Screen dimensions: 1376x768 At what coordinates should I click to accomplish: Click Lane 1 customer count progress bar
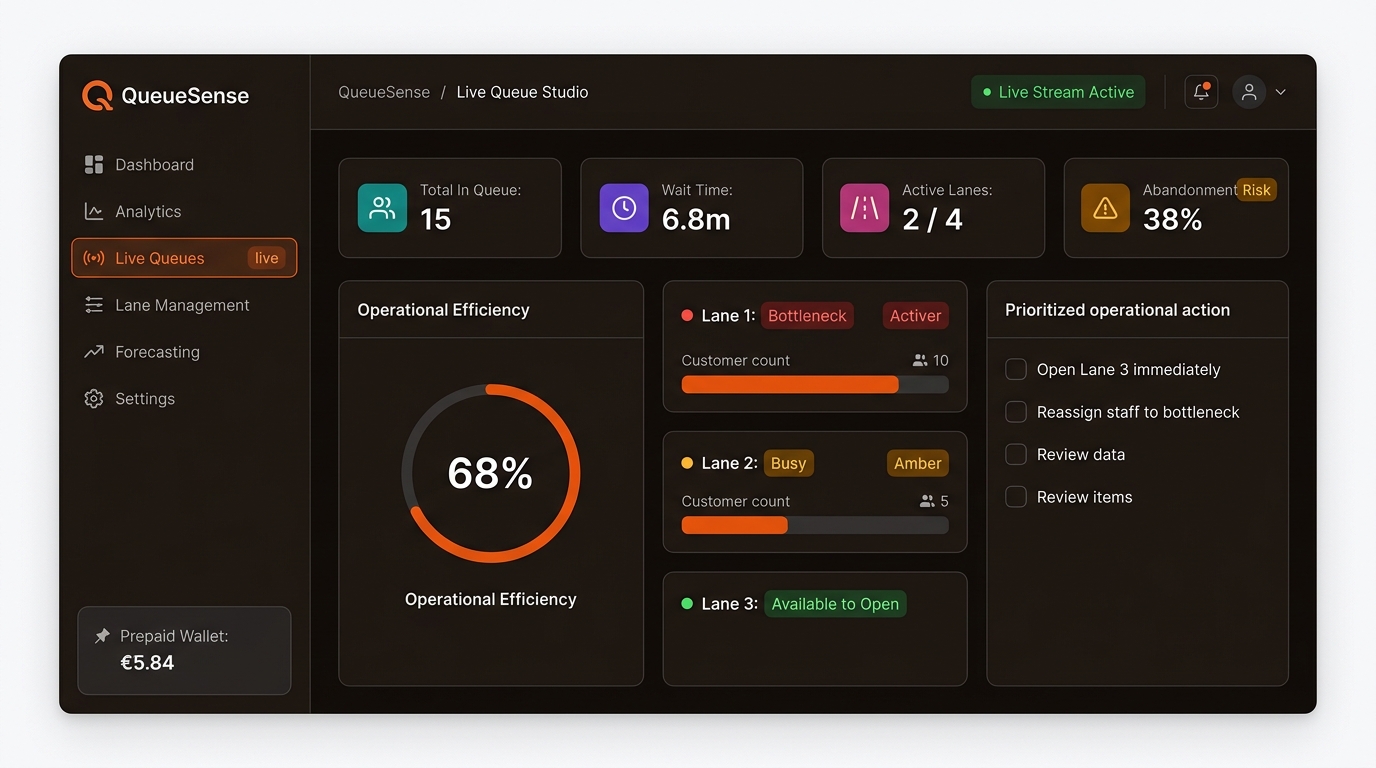click(x=815, y=384)
